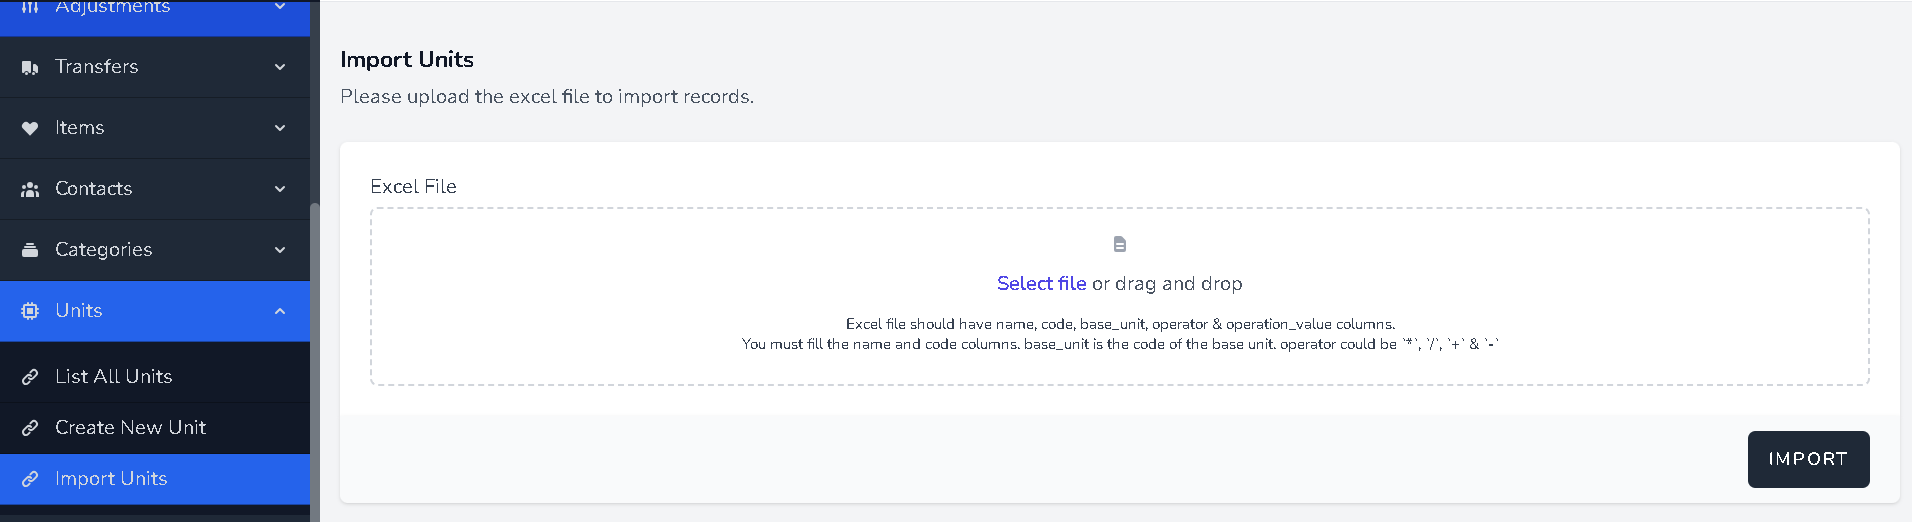Go to Create New Unit
This screenshot has height=522, width=1912.
coord(130,428)
